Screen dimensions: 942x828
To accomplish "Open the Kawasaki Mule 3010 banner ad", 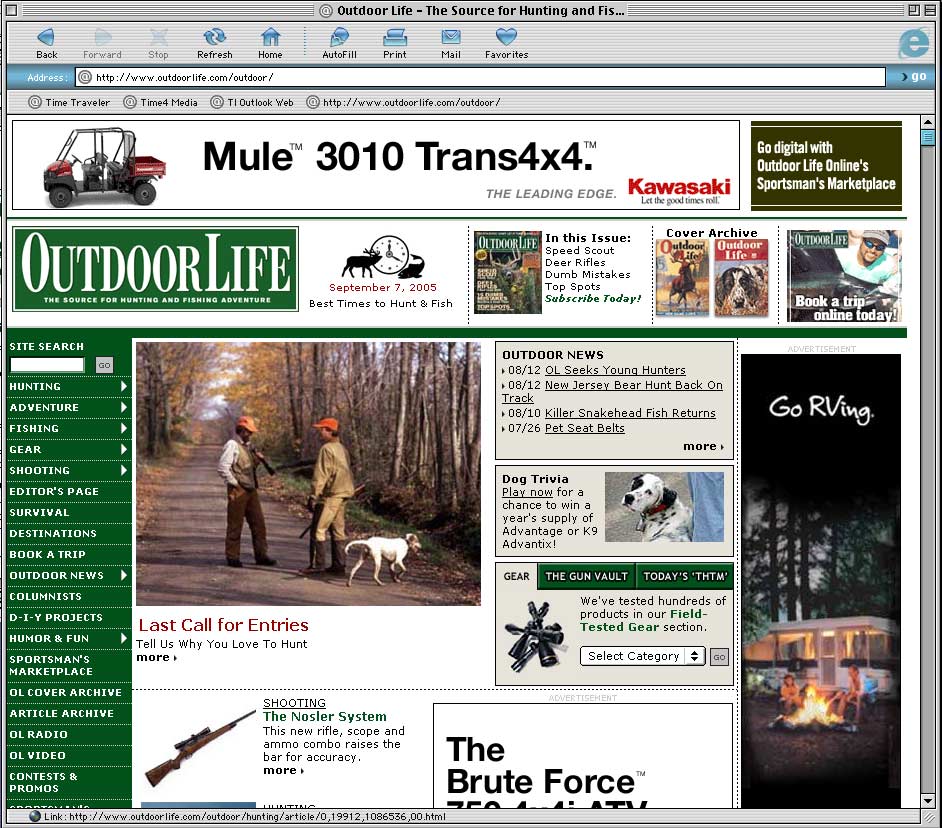I will click(376, 165).
